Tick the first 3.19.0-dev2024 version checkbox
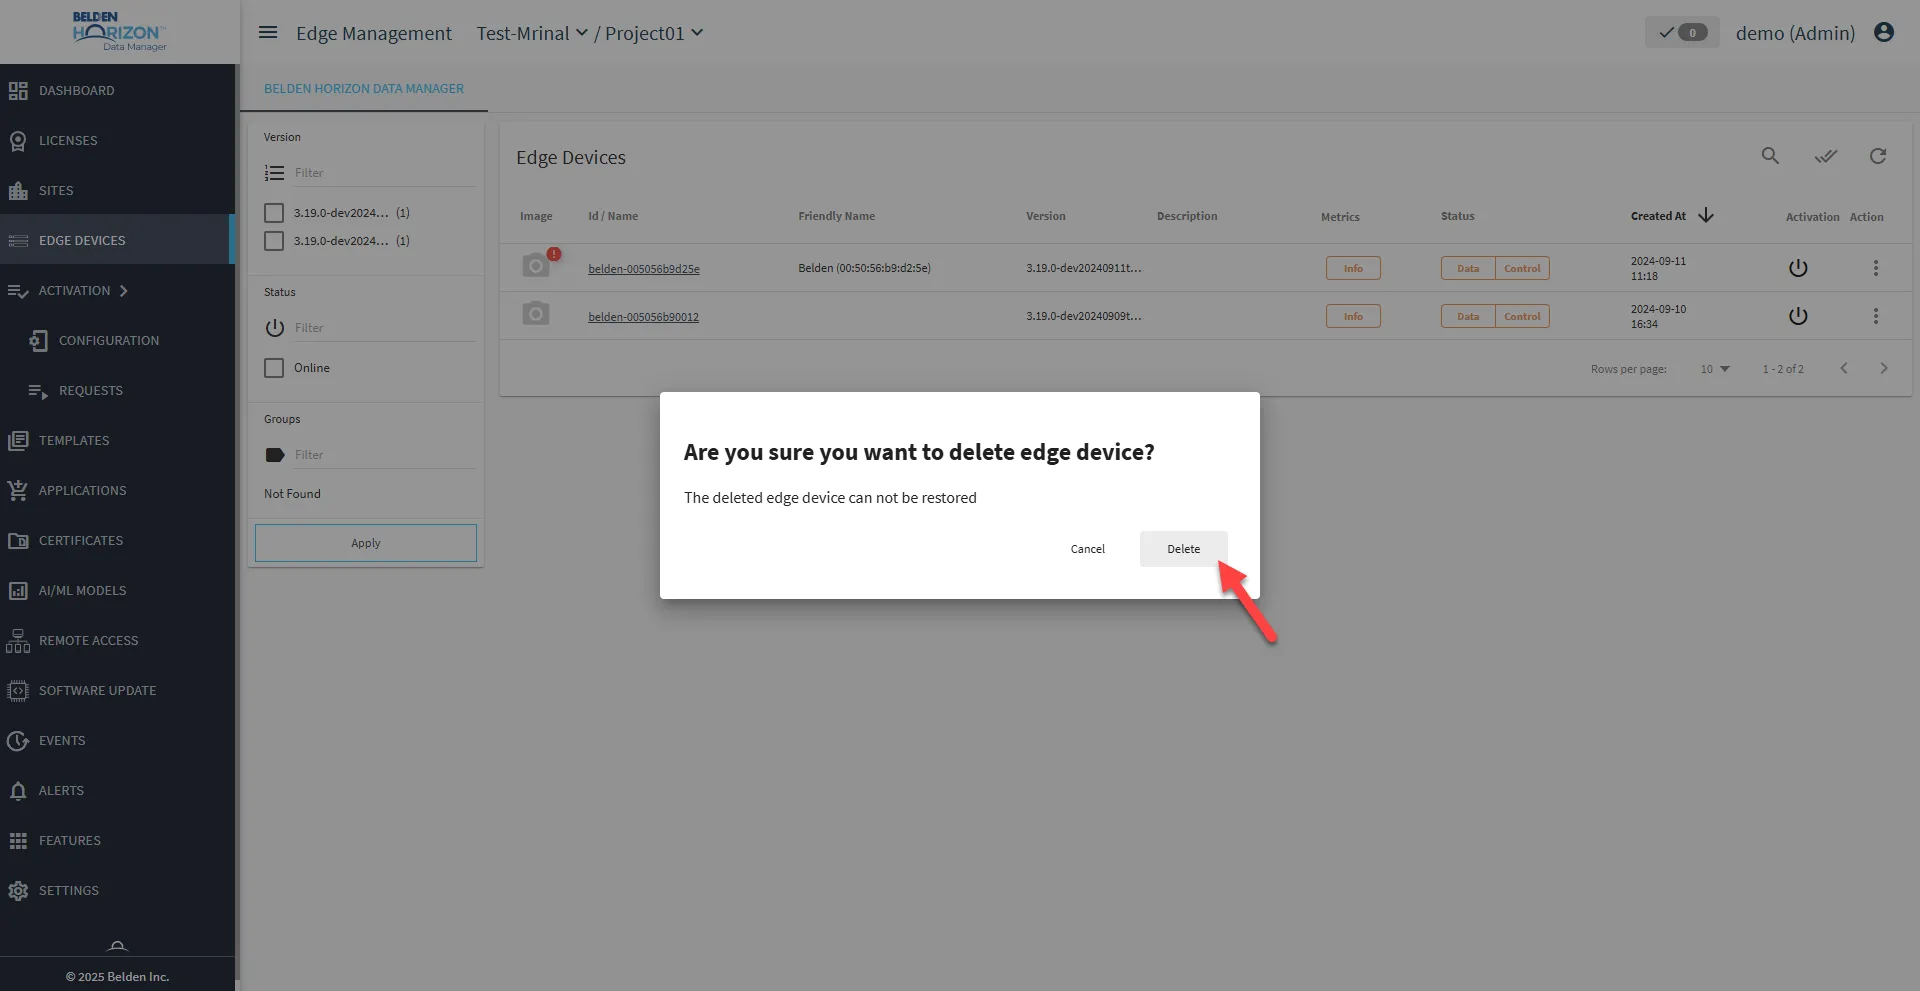1920x991 pixels. (274, 213)
